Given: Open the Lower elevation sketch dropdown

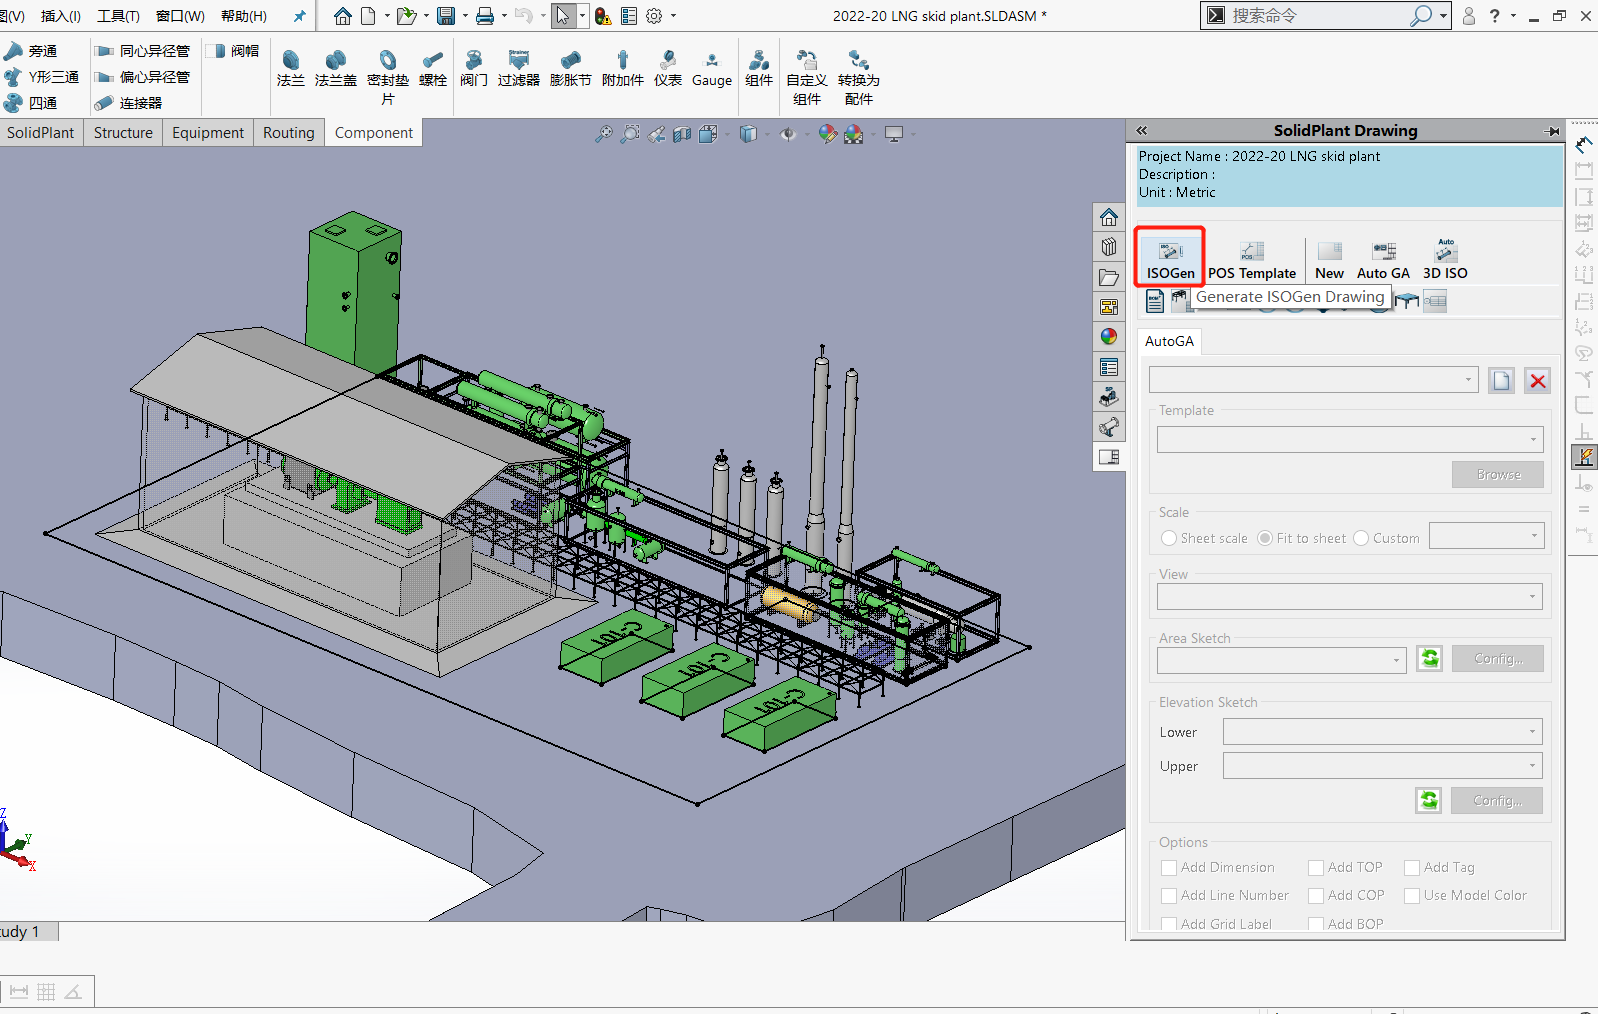Looking at the screenshot, I should click(x=1382, y=731).
